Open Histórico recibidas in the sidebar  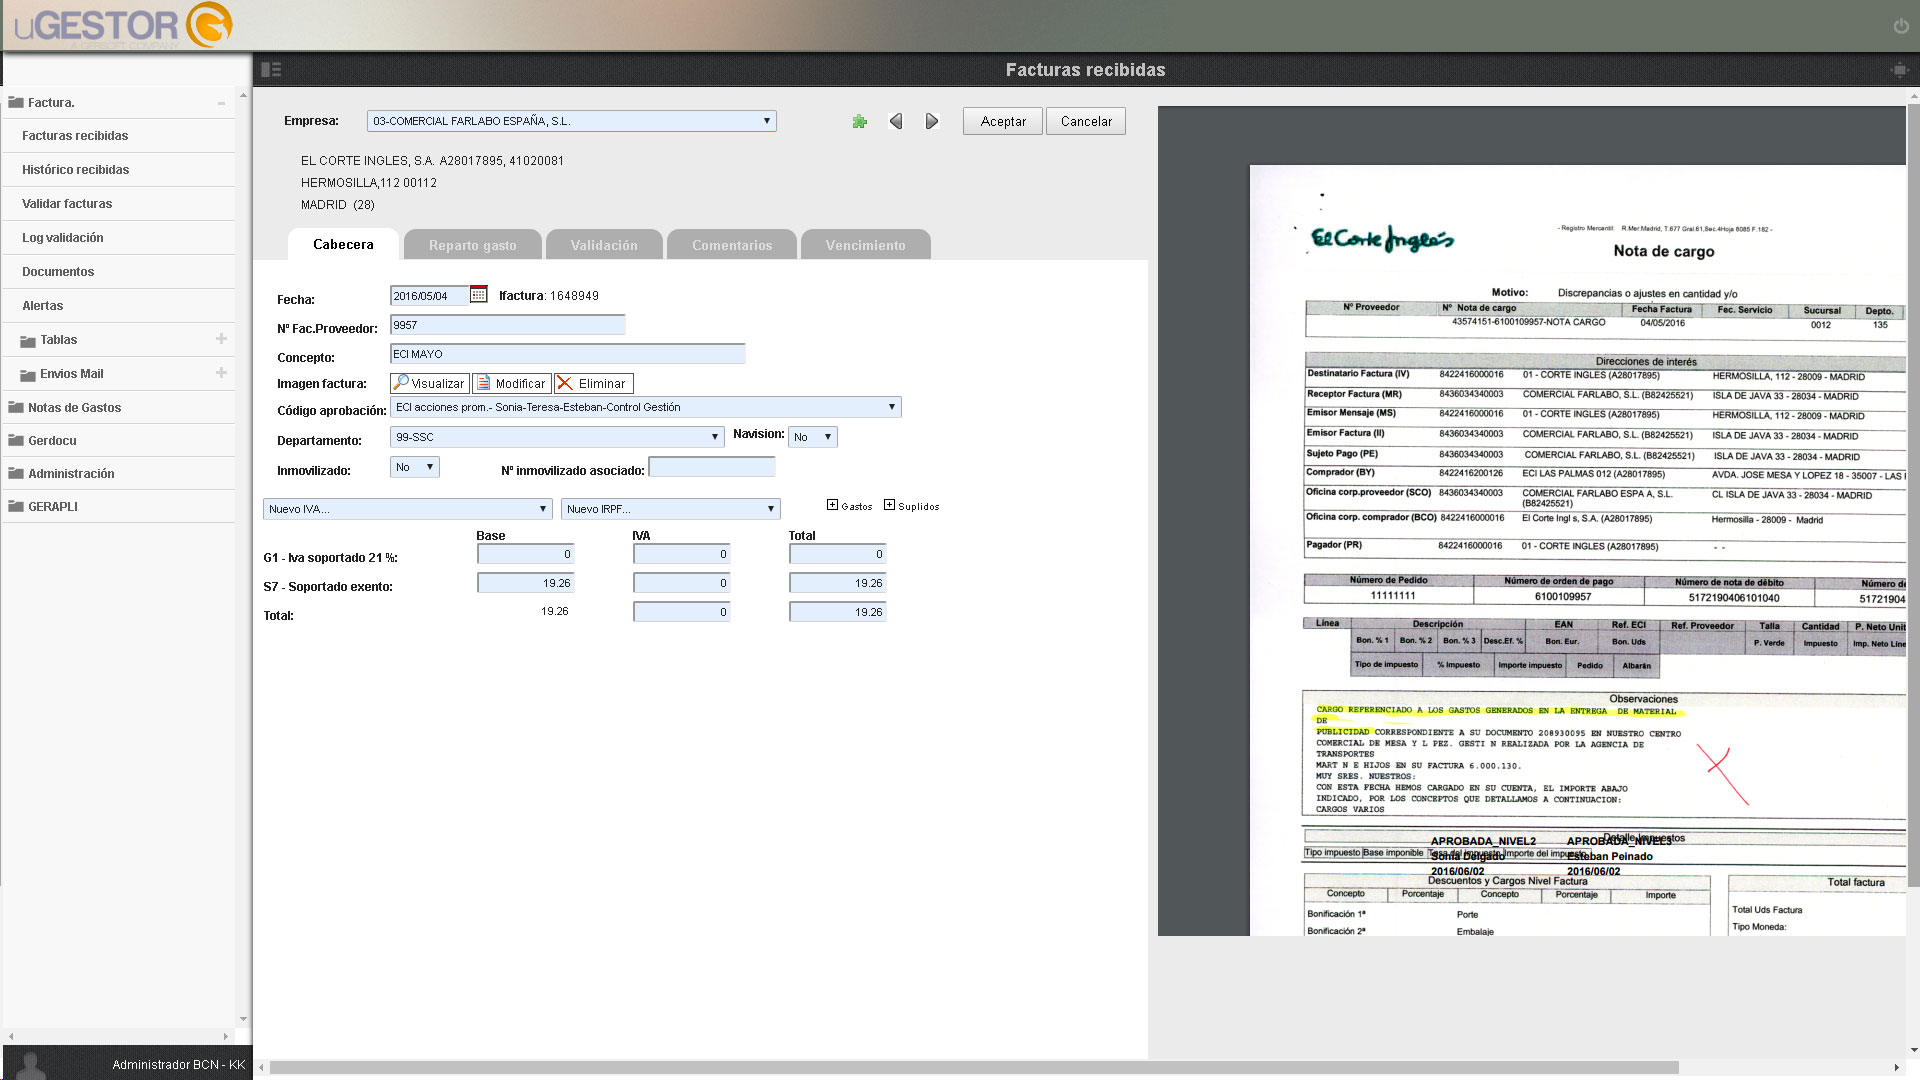120,170
